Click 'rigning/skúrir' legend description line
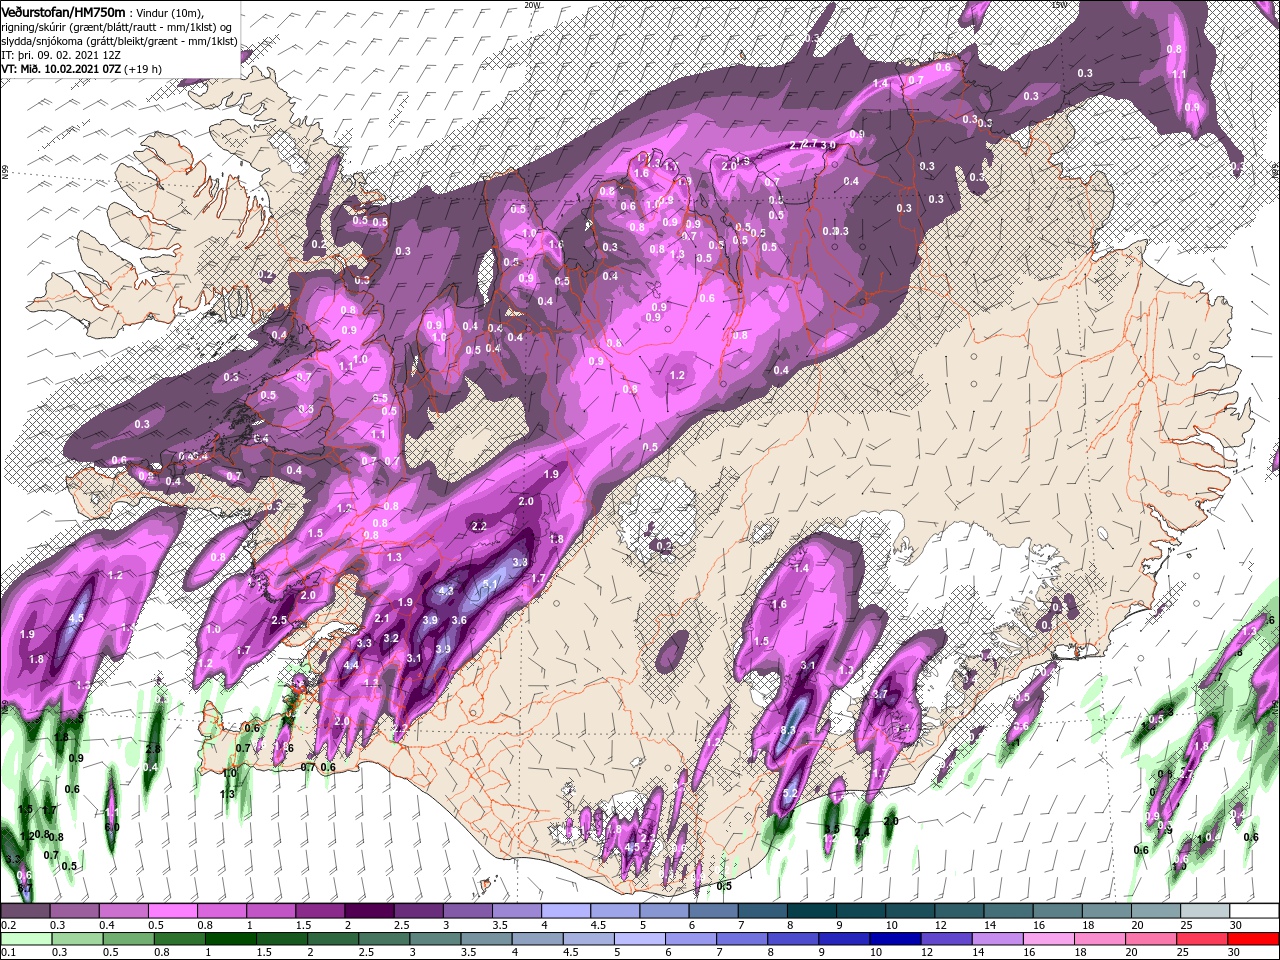This screenshot has width=1280, height=960. 119,26
